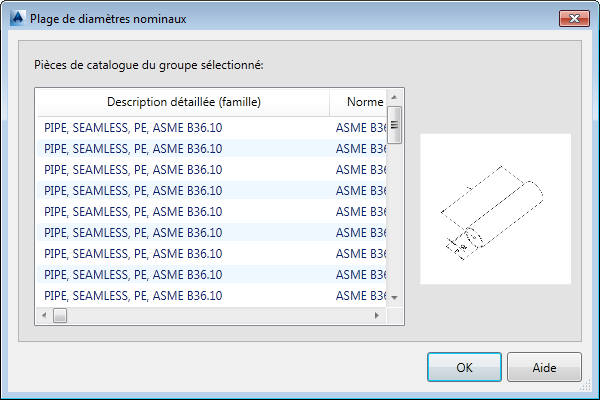Click the ASME B3 Norme cell in first row
Viewport: 600px width, 400px height.
[361, 127]
